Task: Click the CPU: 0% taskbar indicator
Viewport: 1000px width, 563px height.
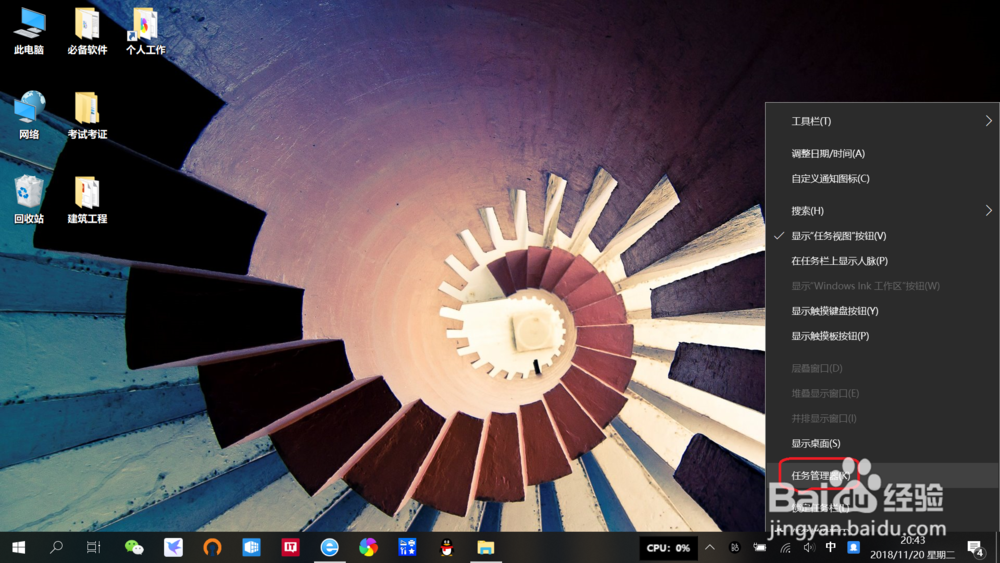Action: pos(668,548)
